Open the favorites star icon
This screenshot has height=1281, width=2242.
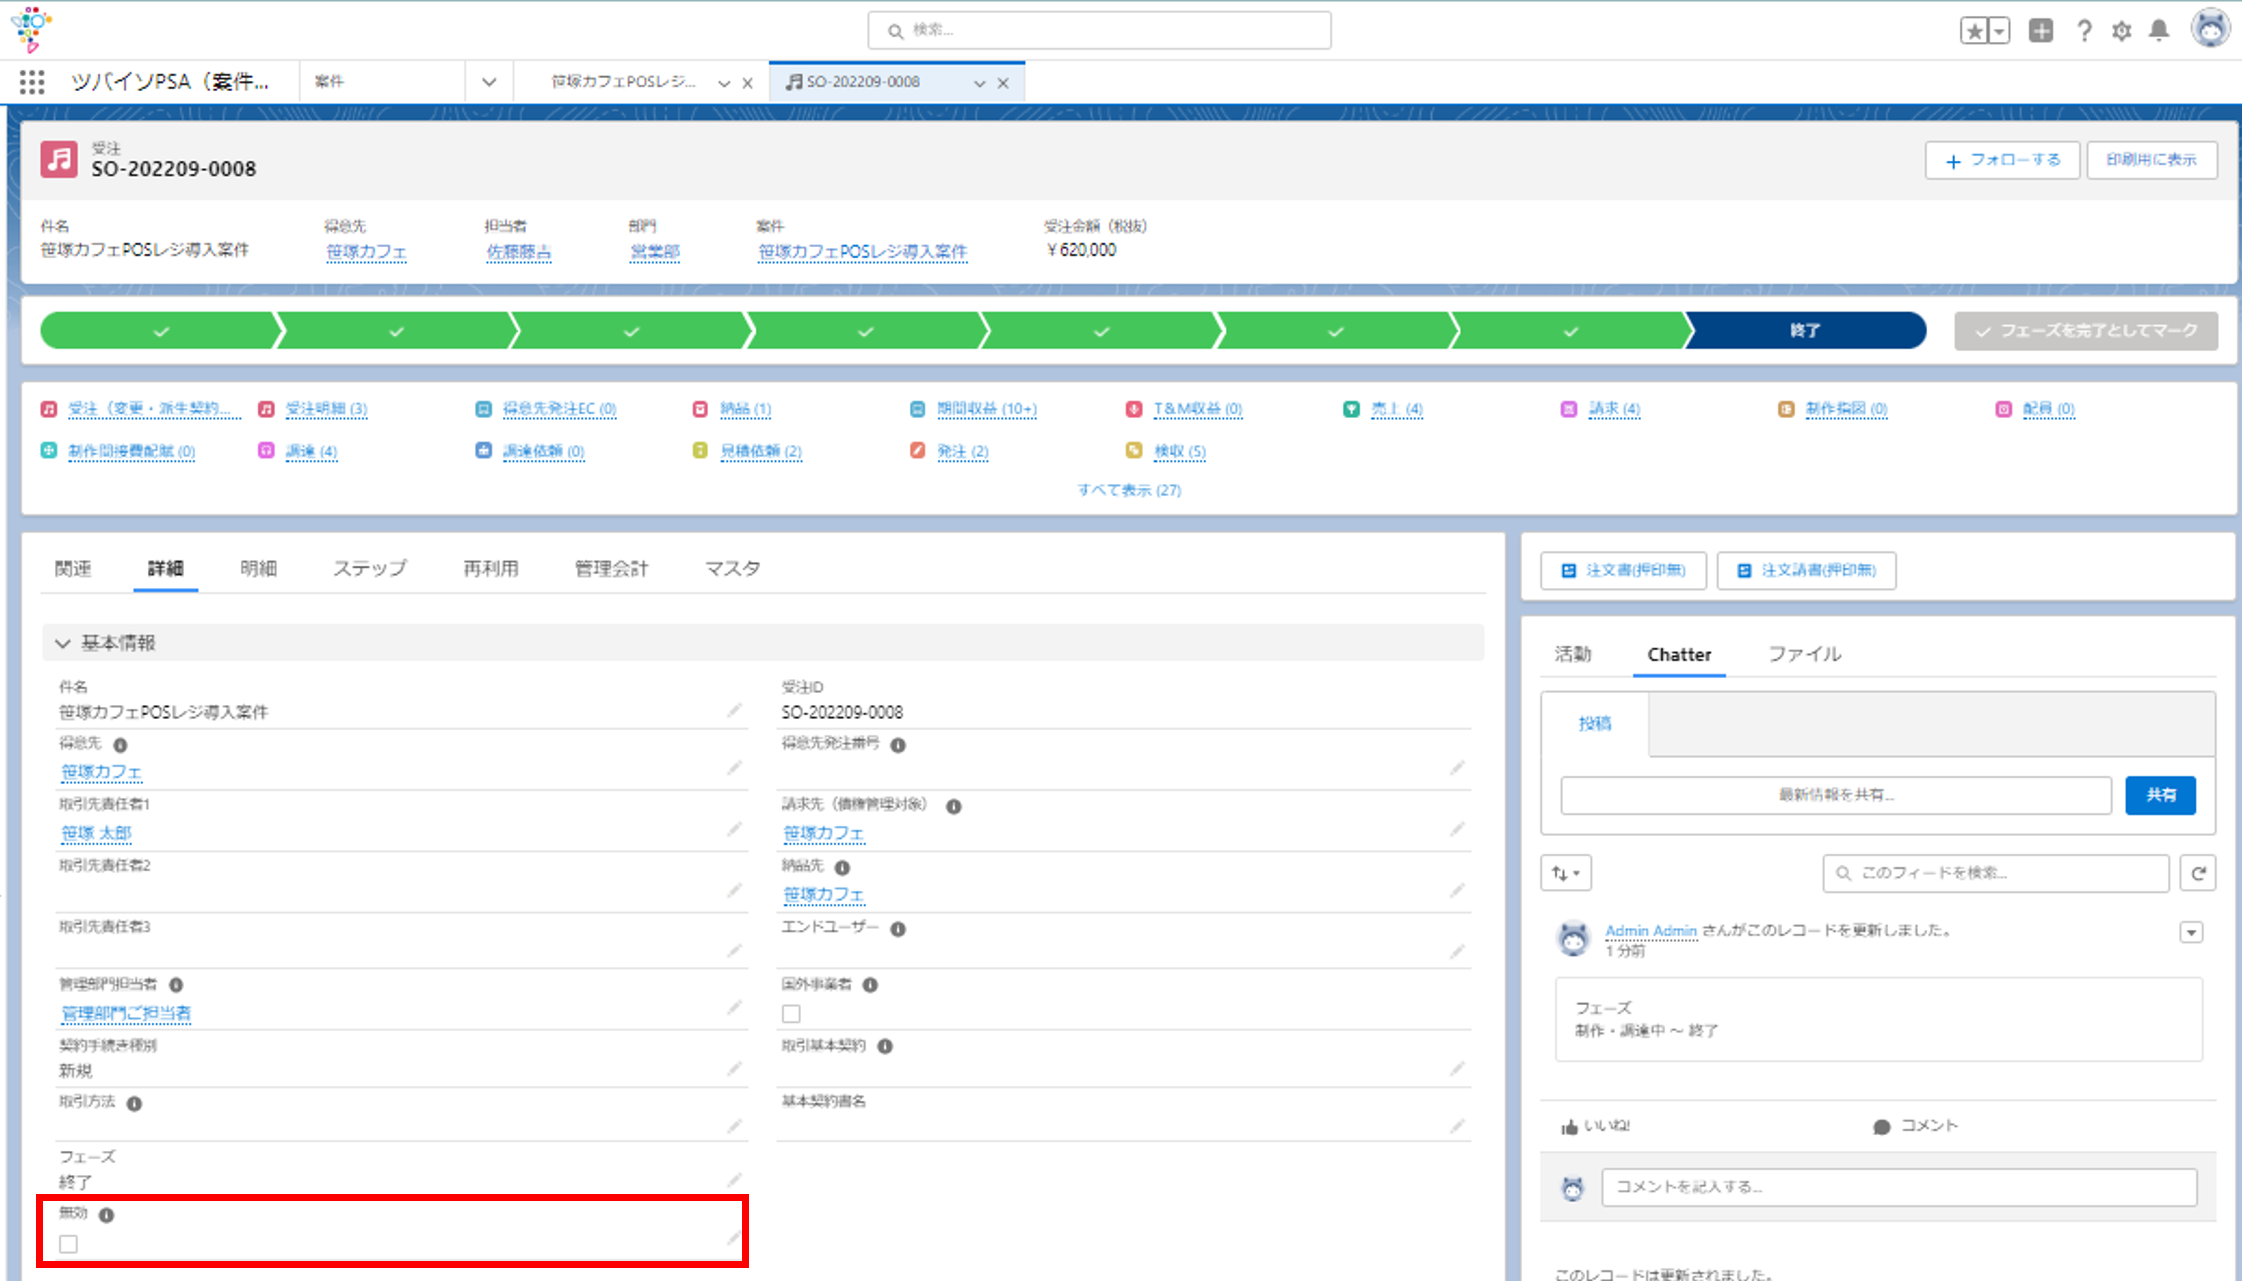pyautogui.click(x=1974, y=31)
